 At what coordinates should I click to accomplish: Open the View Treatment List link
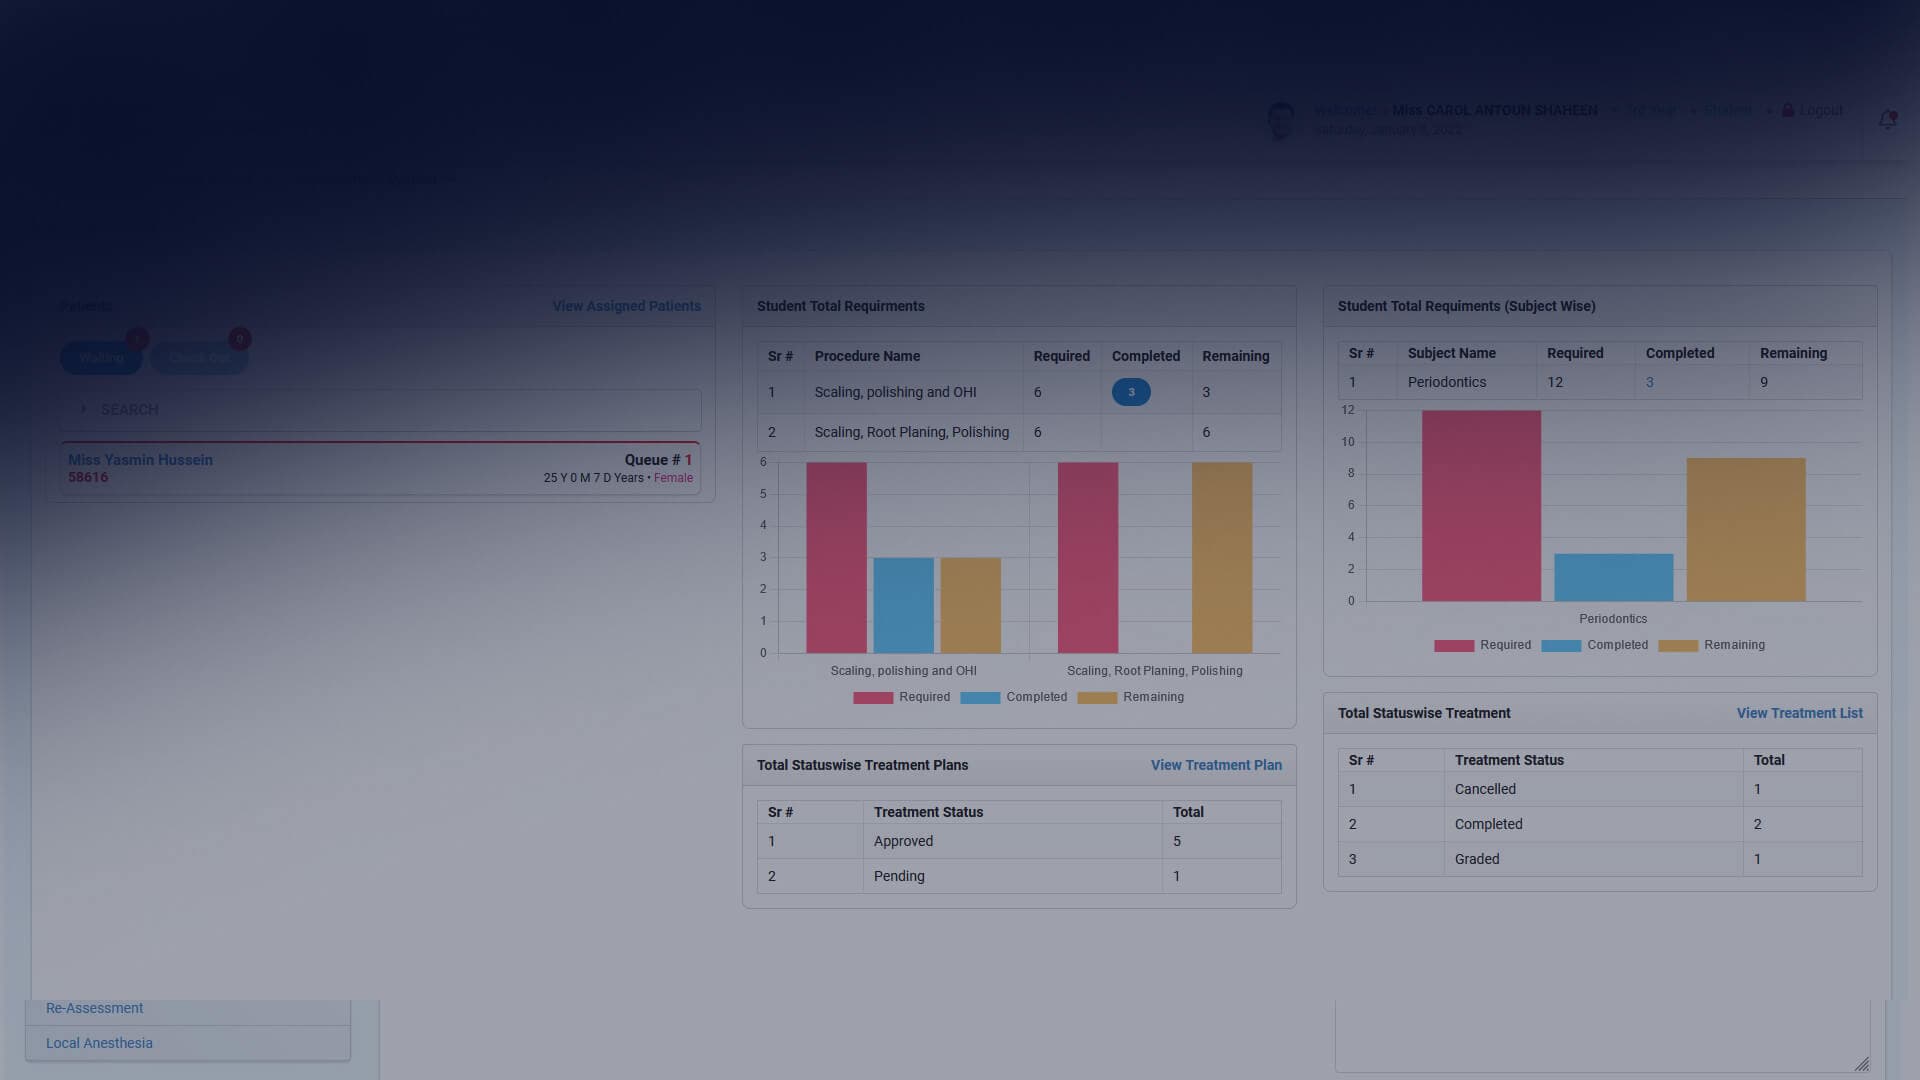point(1799,713)
